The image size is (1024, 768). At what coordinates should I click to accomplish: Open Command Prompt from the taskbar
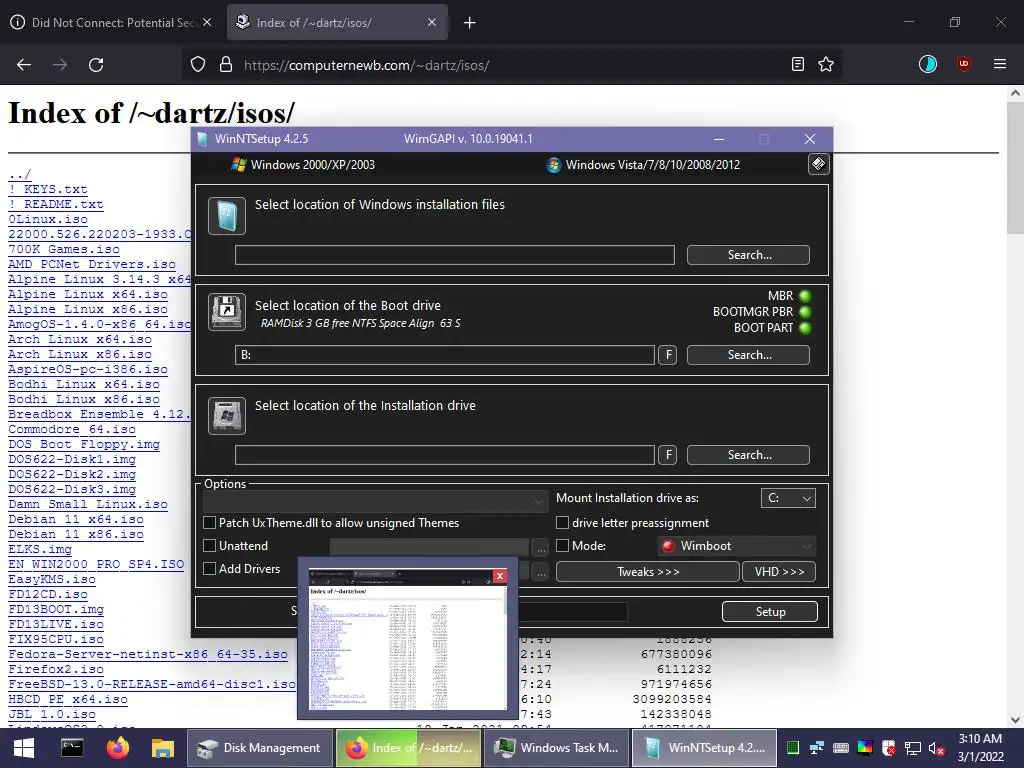(x=72, y=748)
